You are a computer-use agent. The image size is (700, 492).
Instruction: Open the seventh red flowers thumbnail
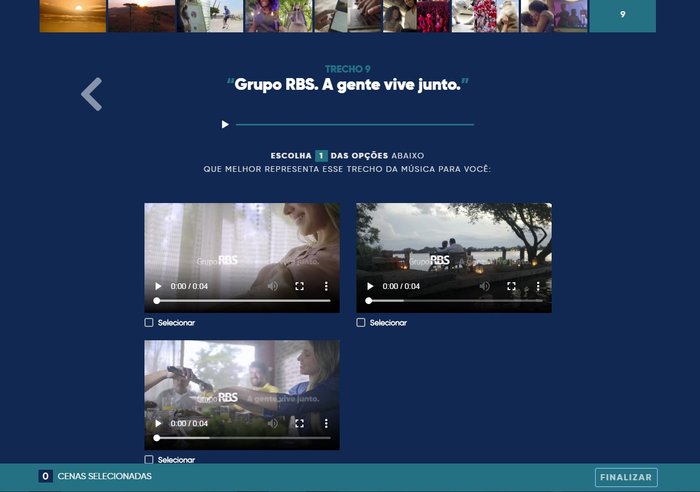click(486, 16)
